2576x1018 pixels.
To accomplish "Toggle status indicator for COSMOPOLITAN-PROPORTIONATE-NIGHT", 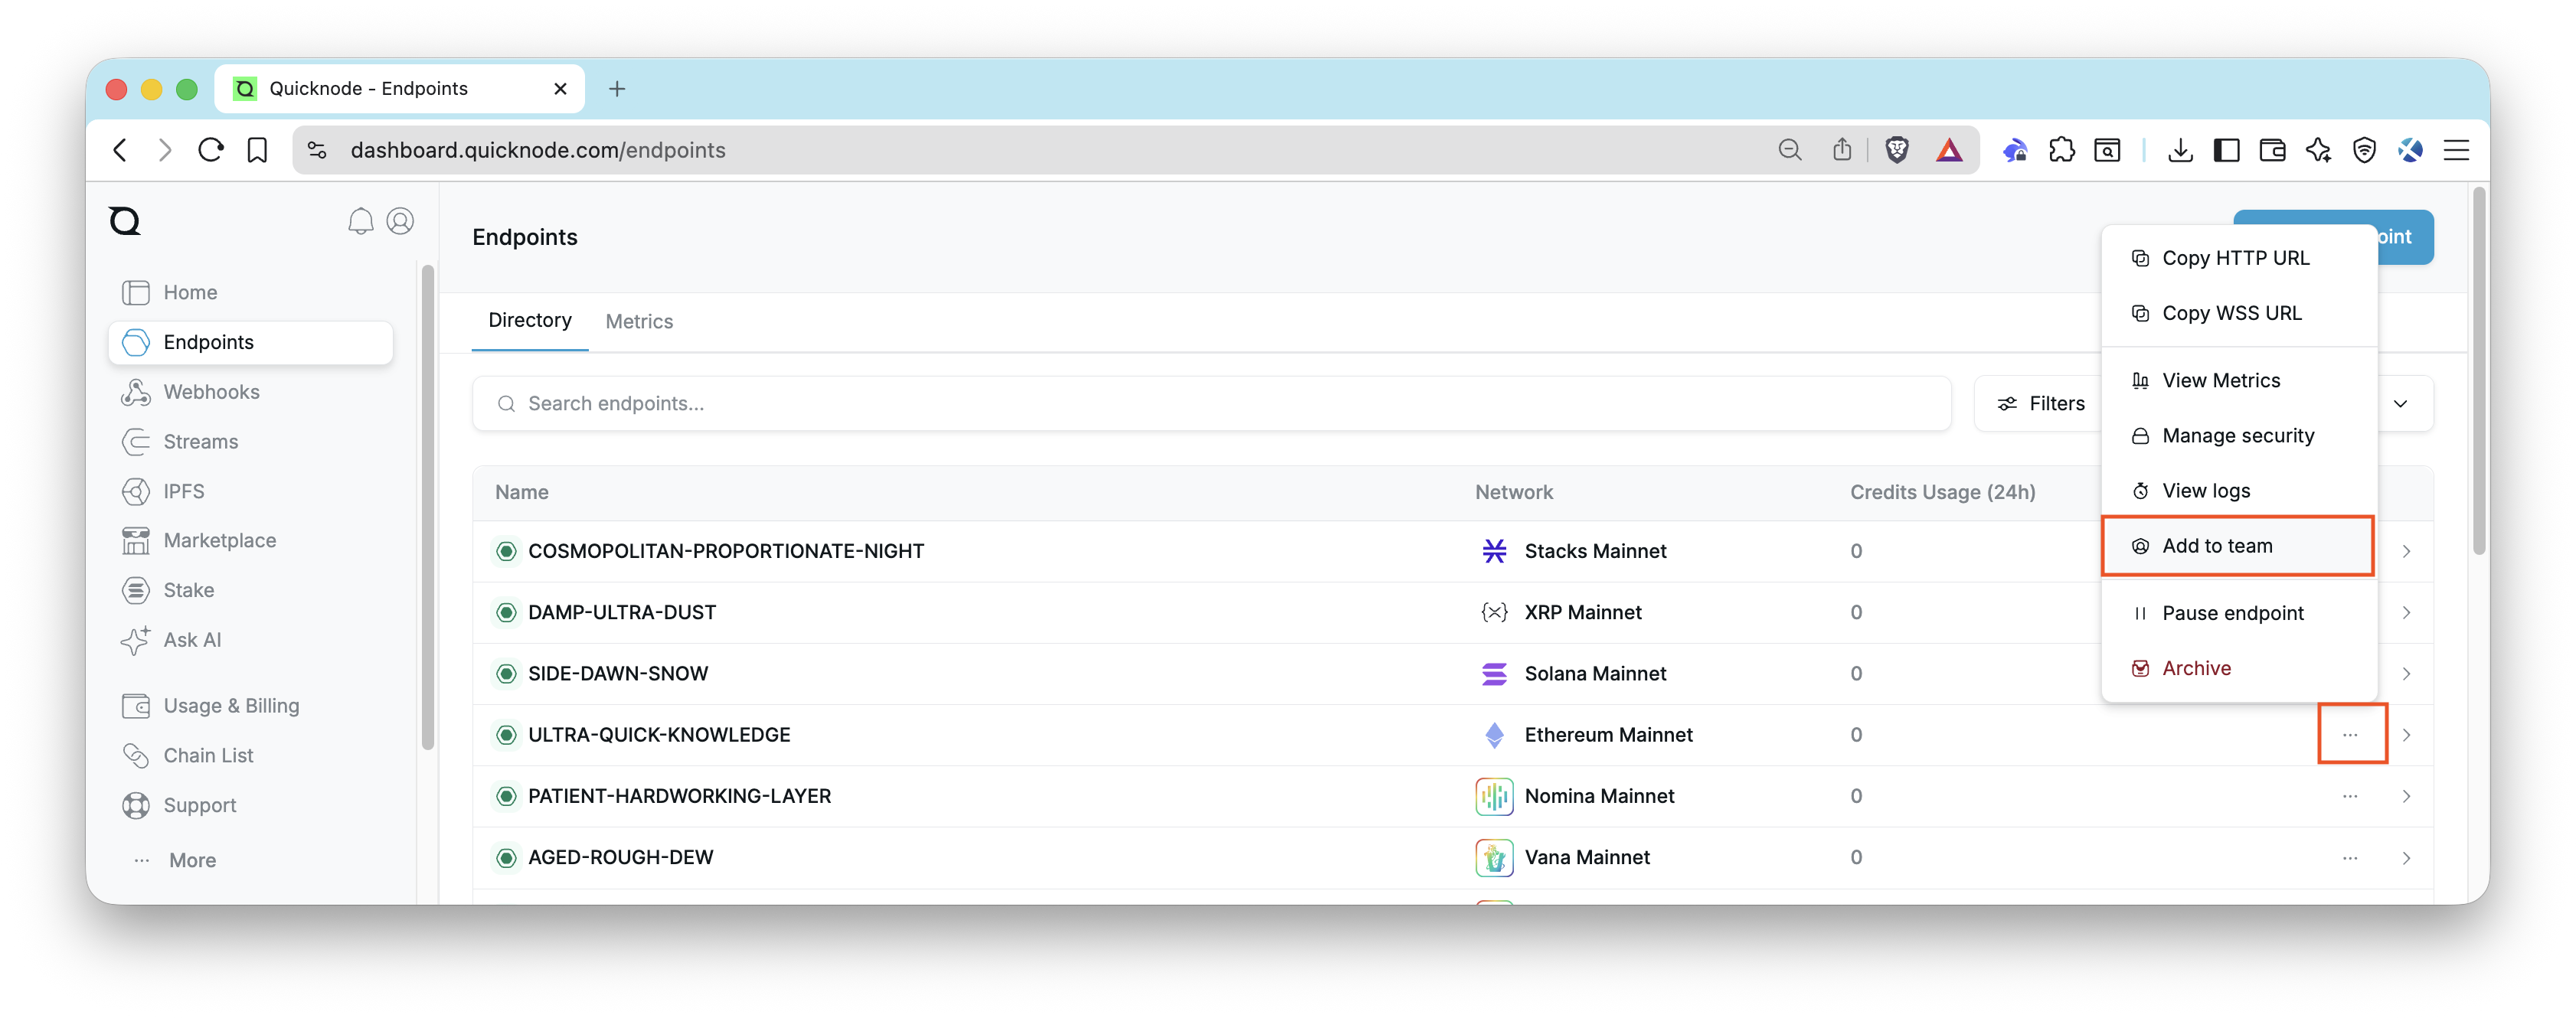I will [x=505, y=550].
